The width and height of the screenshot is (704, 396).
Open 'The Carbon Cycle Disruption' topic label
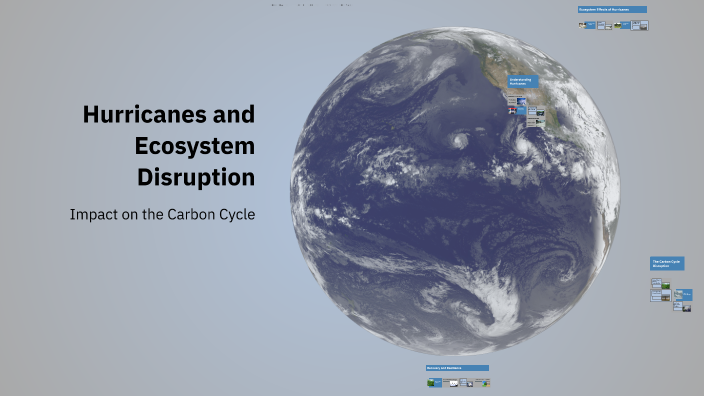(667, 264)
